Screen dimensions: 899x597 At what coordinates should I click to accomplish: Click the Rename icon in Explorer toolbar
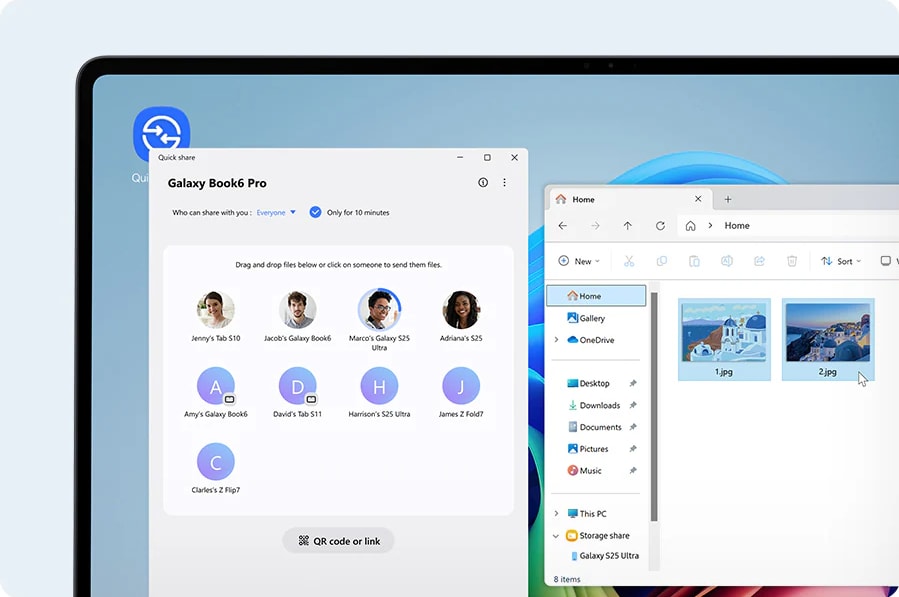[x=726, y=261]
